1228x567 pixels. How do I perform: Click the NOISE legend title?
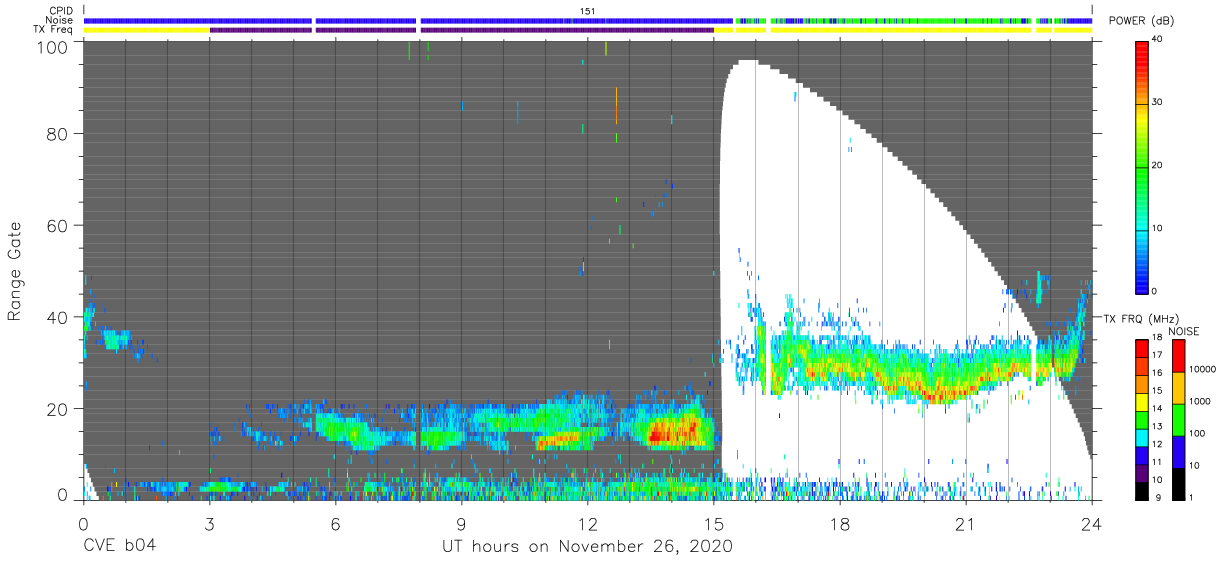[x=1184, y=331]
